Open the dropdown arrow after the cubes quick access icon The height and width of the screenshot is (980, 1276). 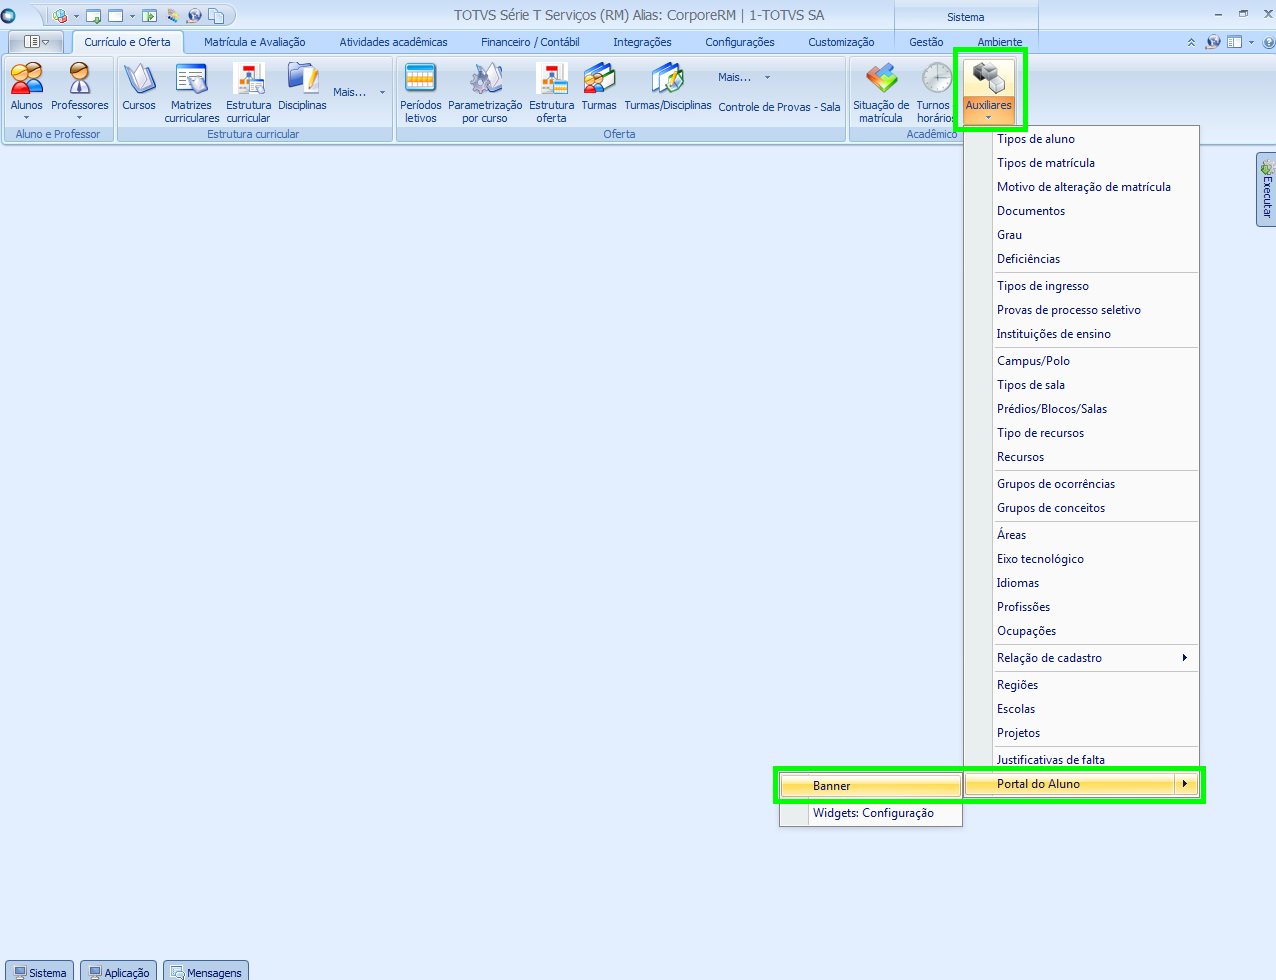pyautogui.click(x=76, y=16)
